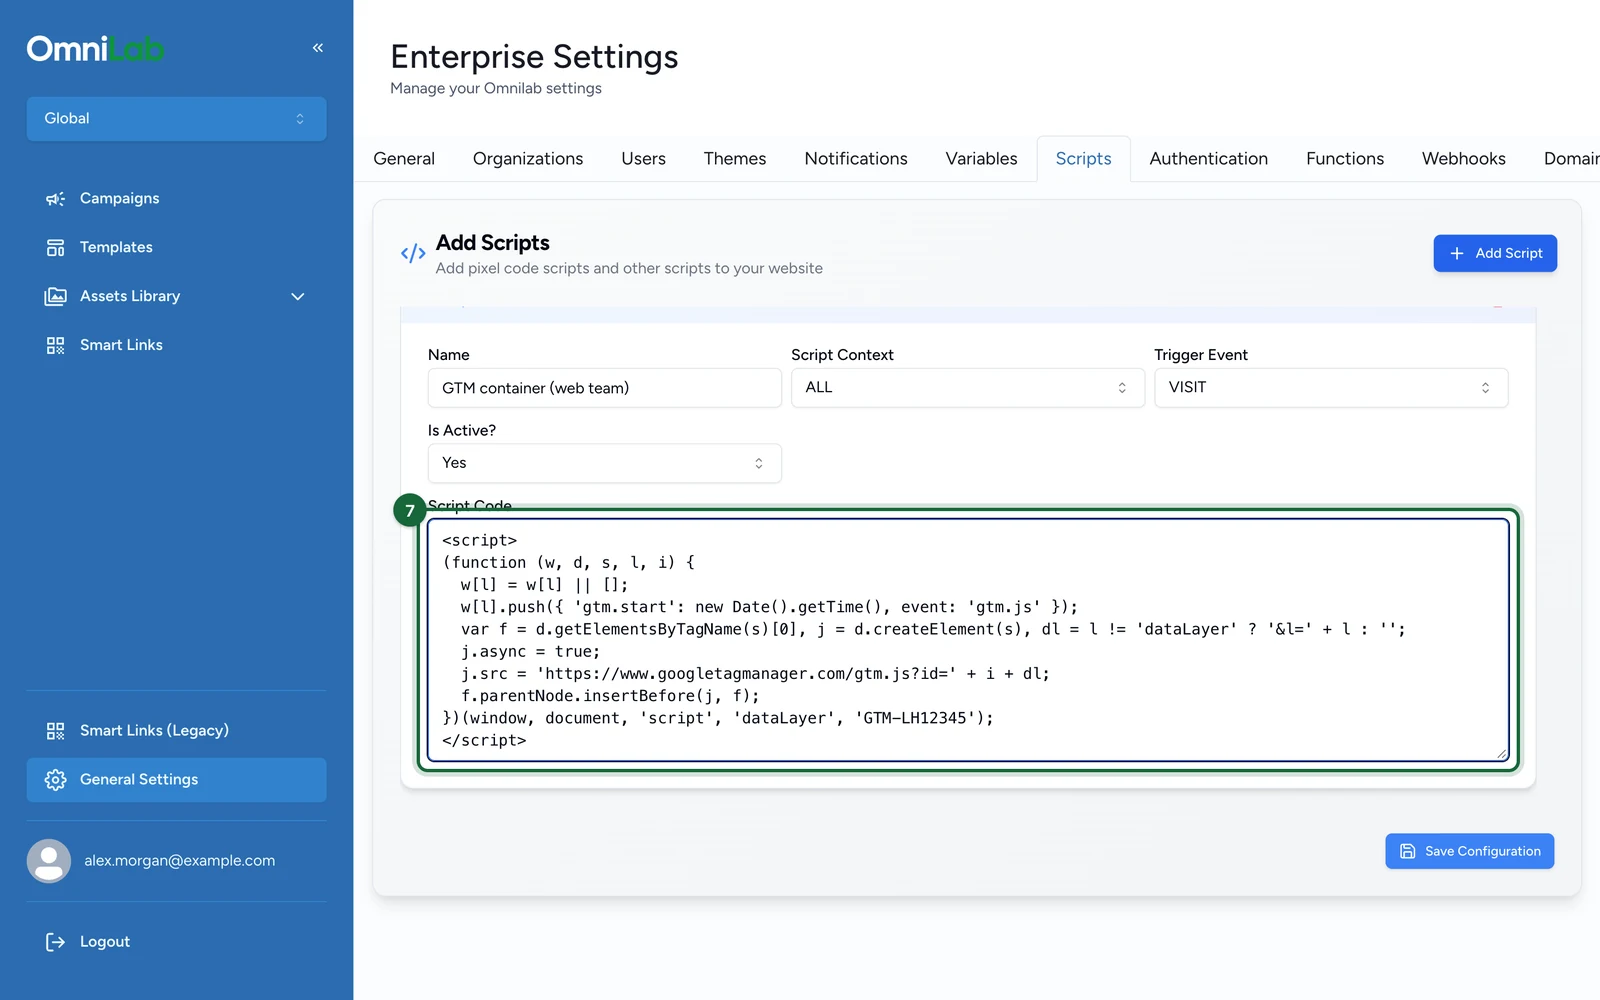Viewport: 1600px width, 1000px height.
Task: Go to the Variables tab
Action: (981, 159)
